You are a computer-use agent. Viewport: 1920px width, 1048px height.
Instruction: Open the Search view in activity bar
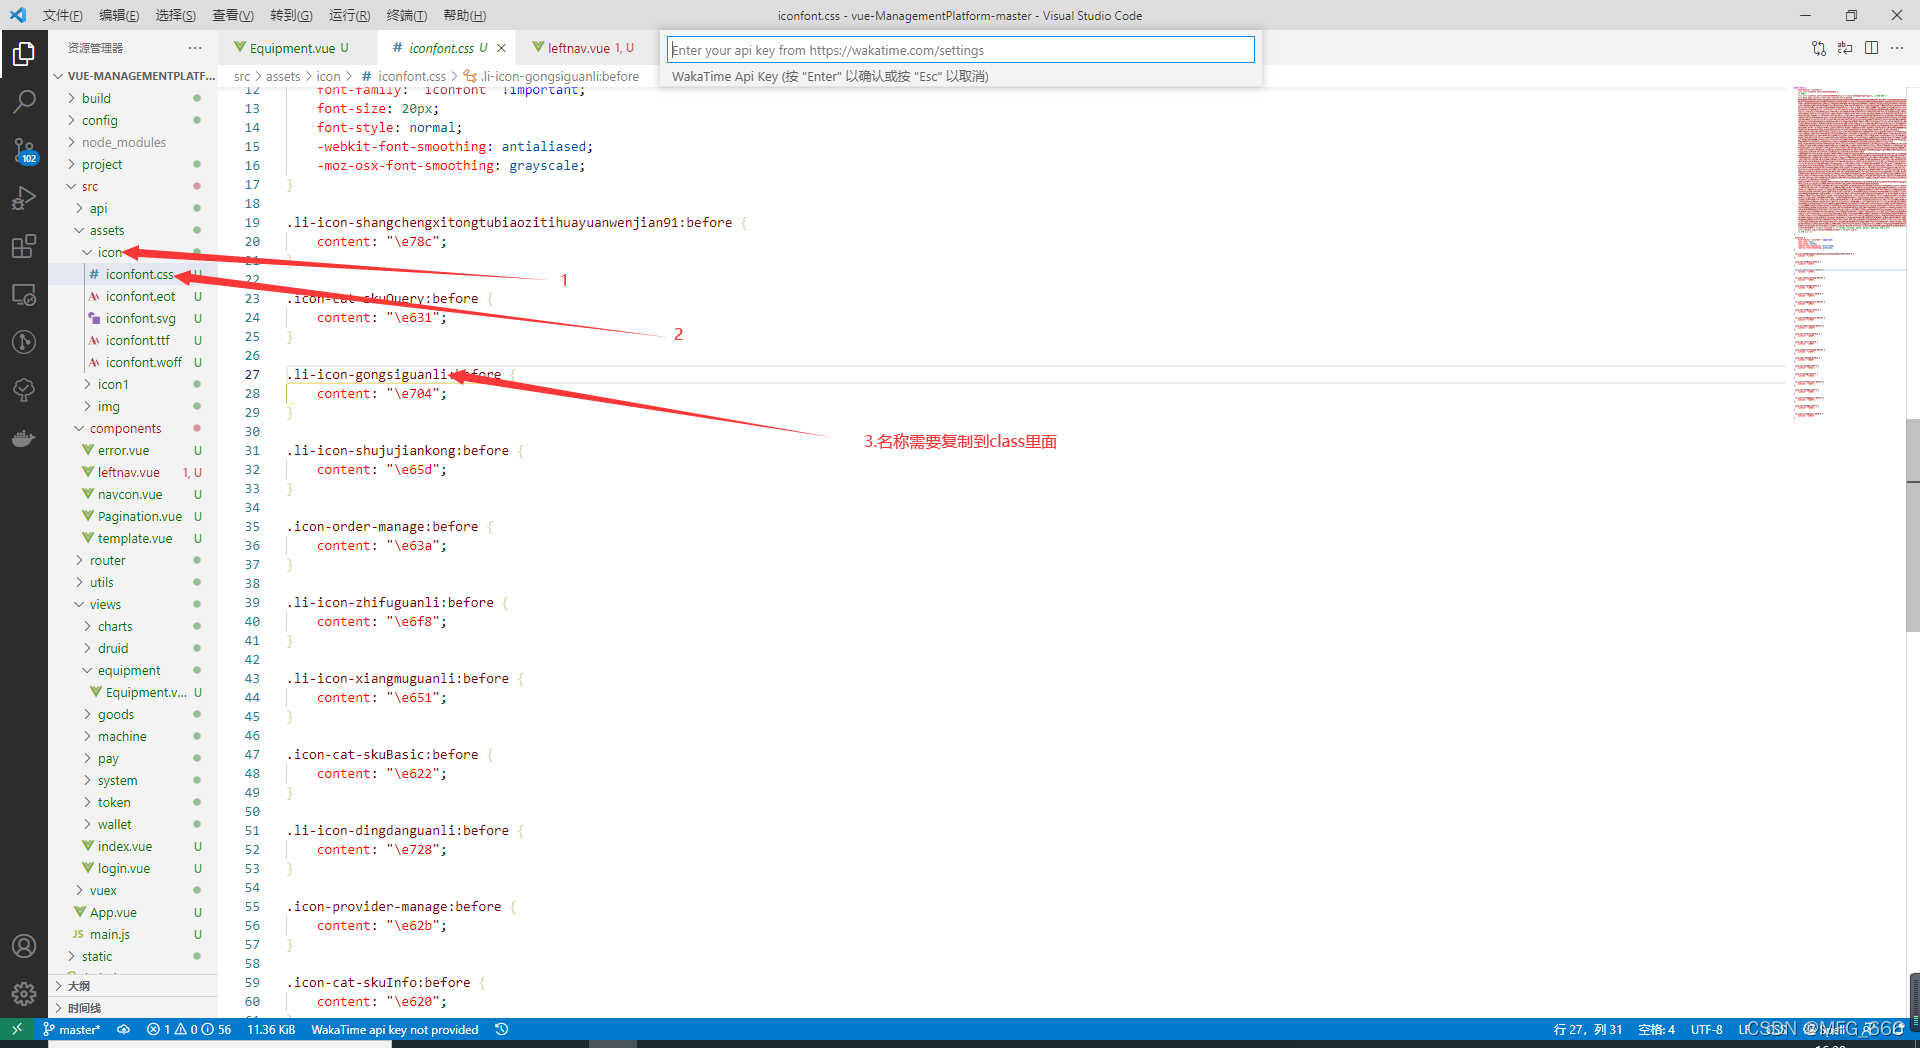pos(24,101)
